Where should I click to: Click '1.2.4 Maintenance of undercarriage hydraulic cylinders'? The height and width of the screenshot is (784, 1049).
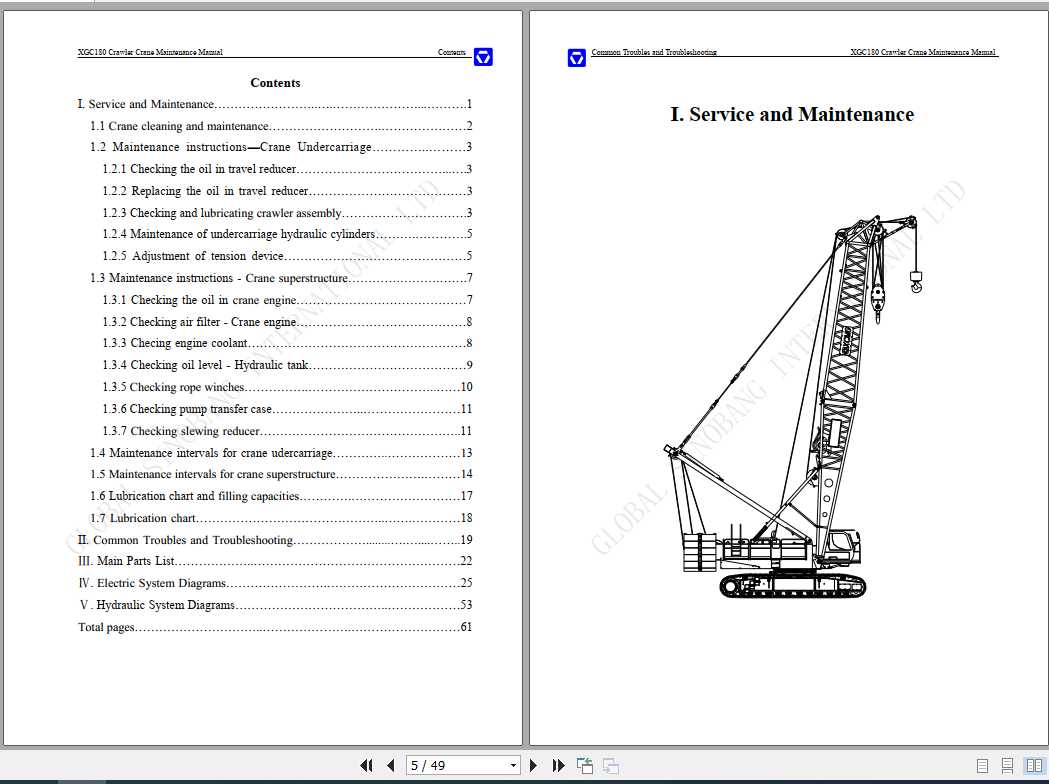click(x=287, y=234)
